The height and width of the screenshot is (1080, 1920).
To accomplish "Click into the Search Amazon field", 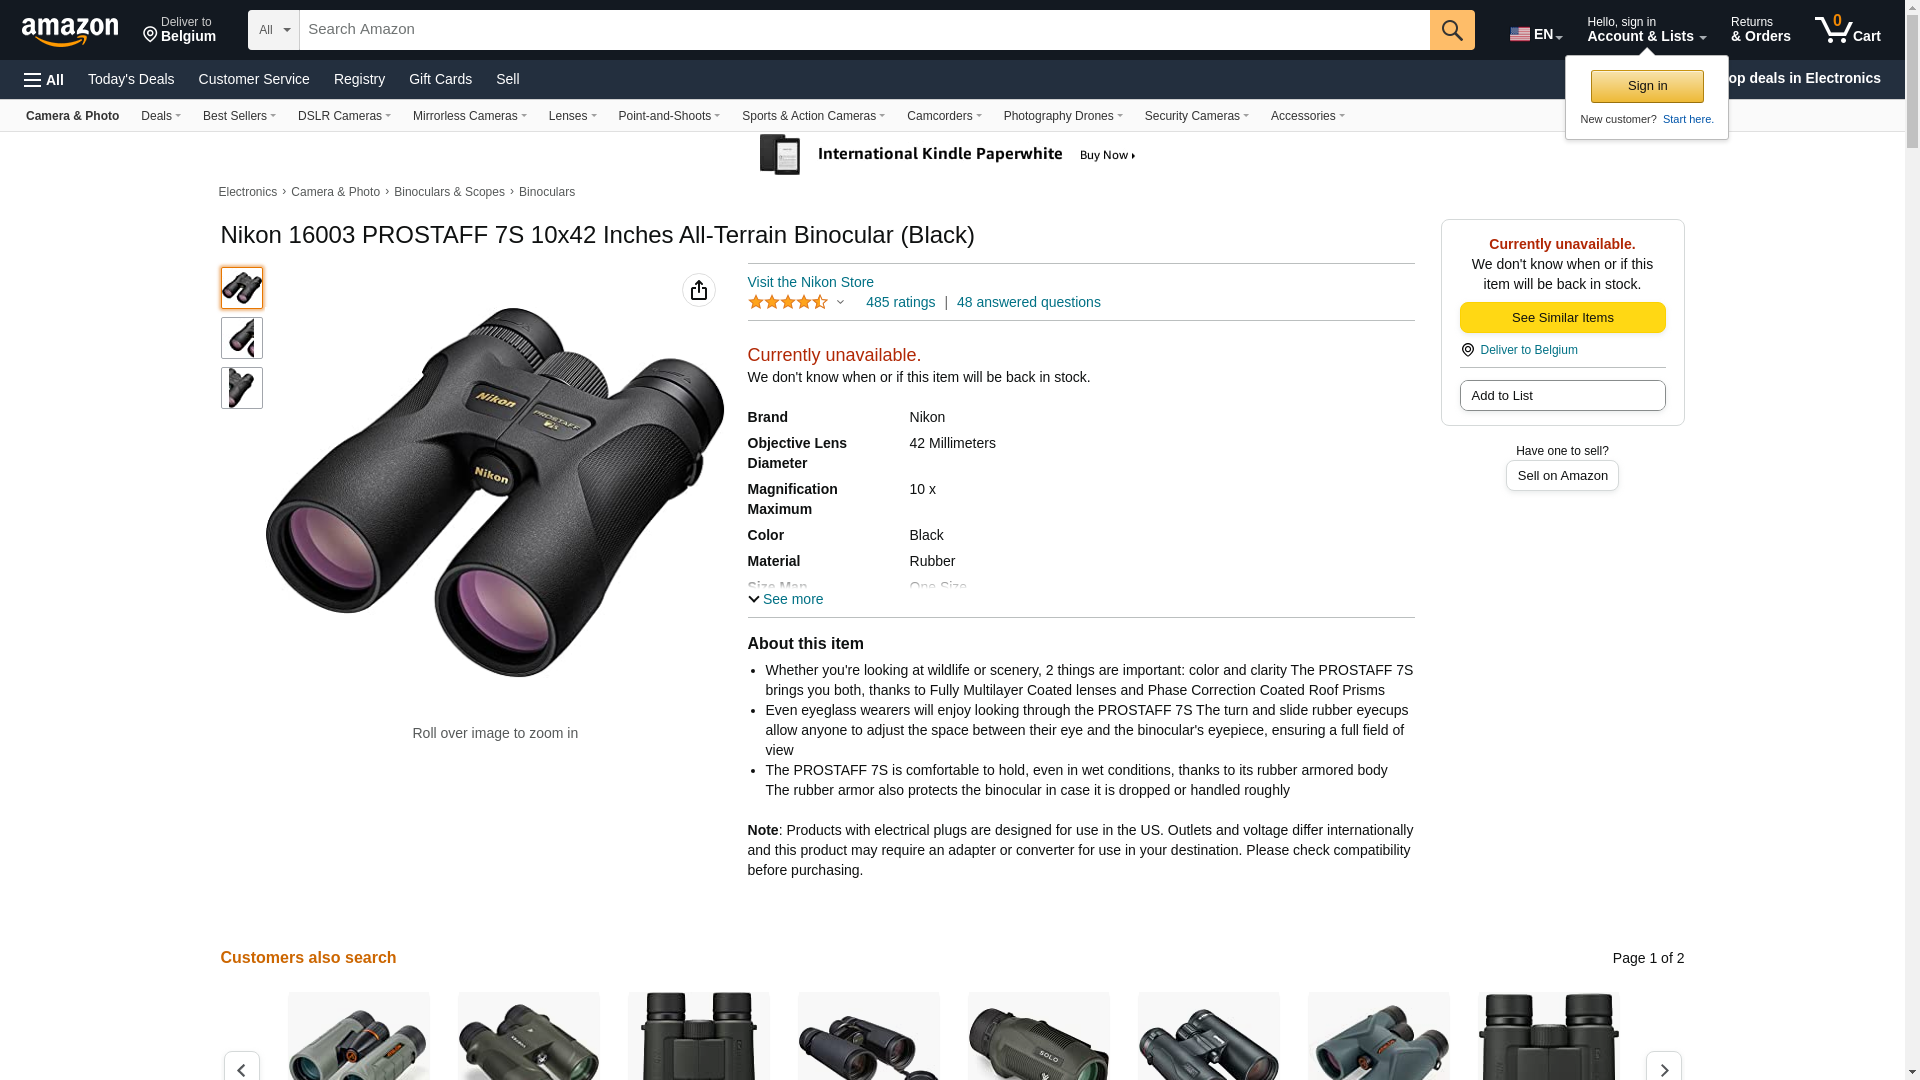I will point(864,30).
